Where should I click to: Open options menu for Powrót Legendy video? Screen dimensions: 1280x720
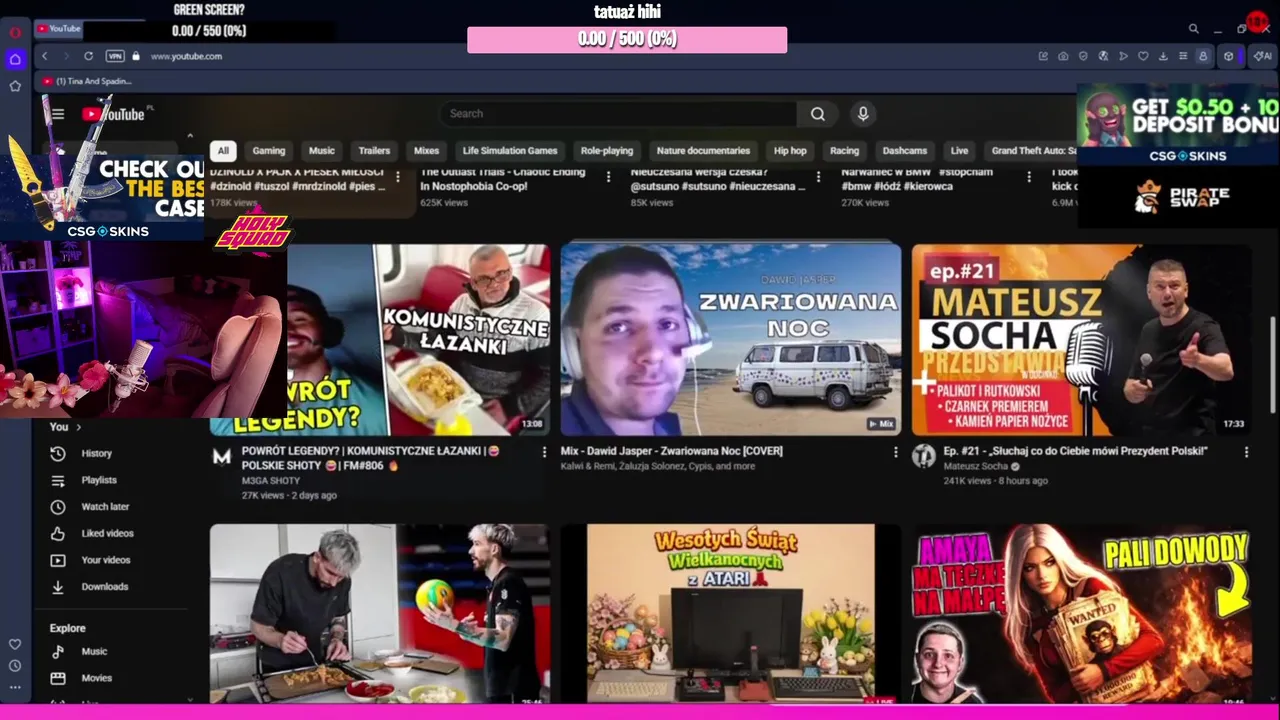[x=544, y=452]
